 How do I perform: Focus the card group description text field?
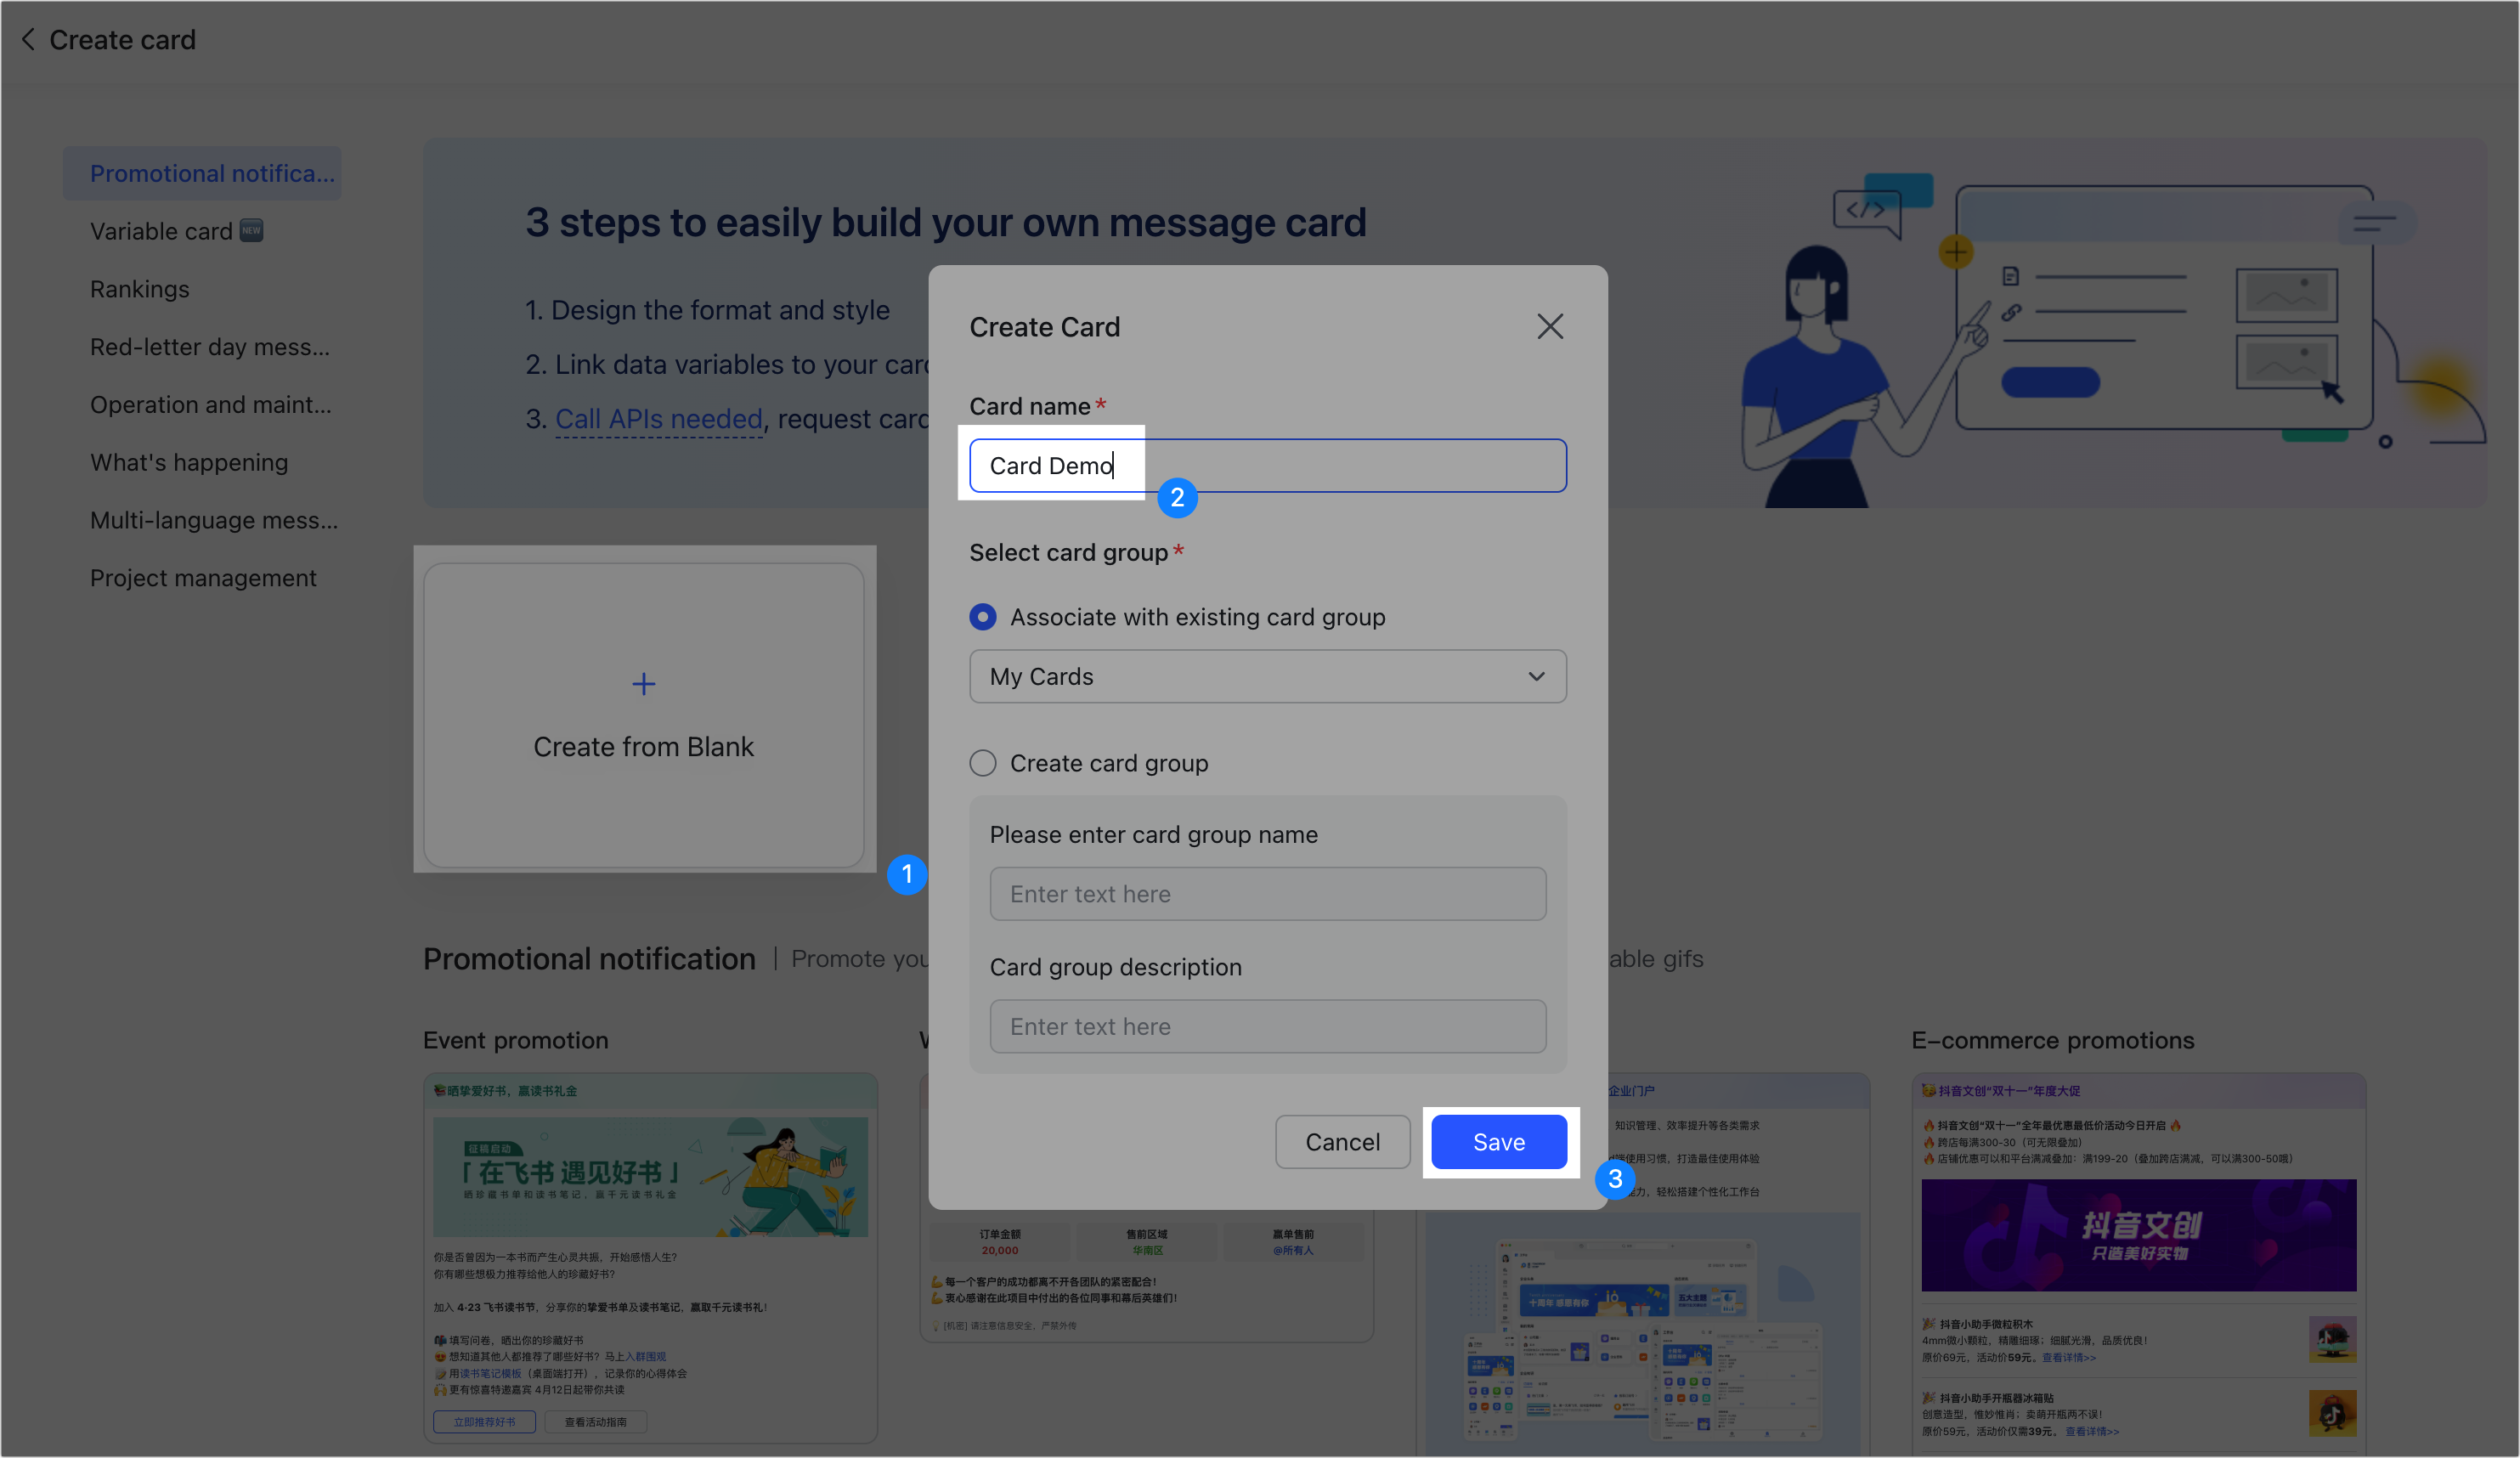coord(1266,1027)
